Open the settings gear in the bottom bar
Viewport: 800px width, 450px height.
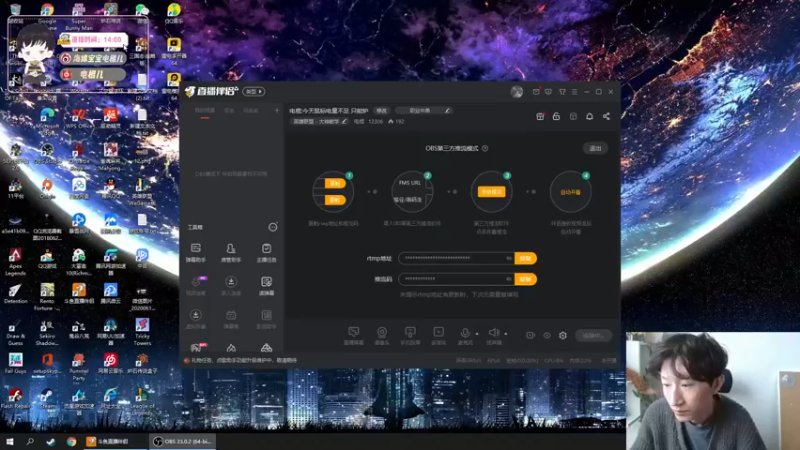coord(563,336)
